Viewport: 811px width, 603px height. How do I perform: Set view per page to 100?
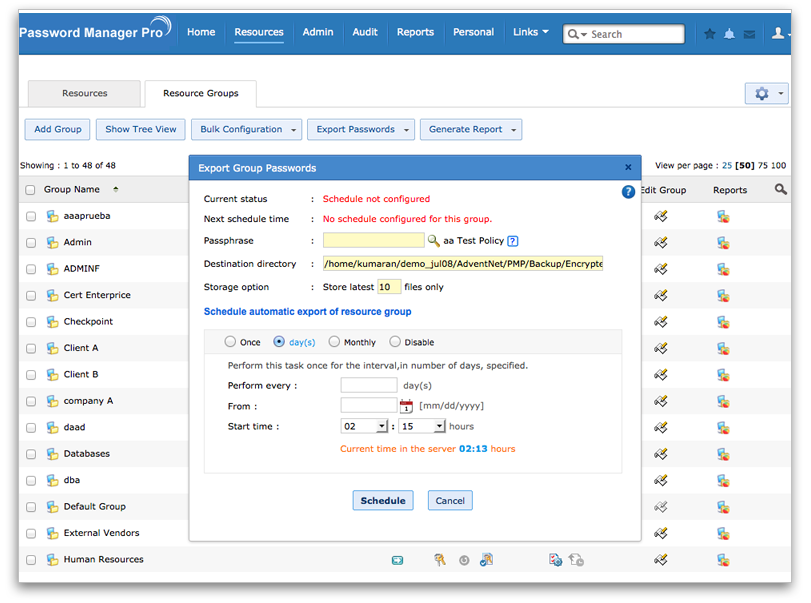tap(778, 165)
